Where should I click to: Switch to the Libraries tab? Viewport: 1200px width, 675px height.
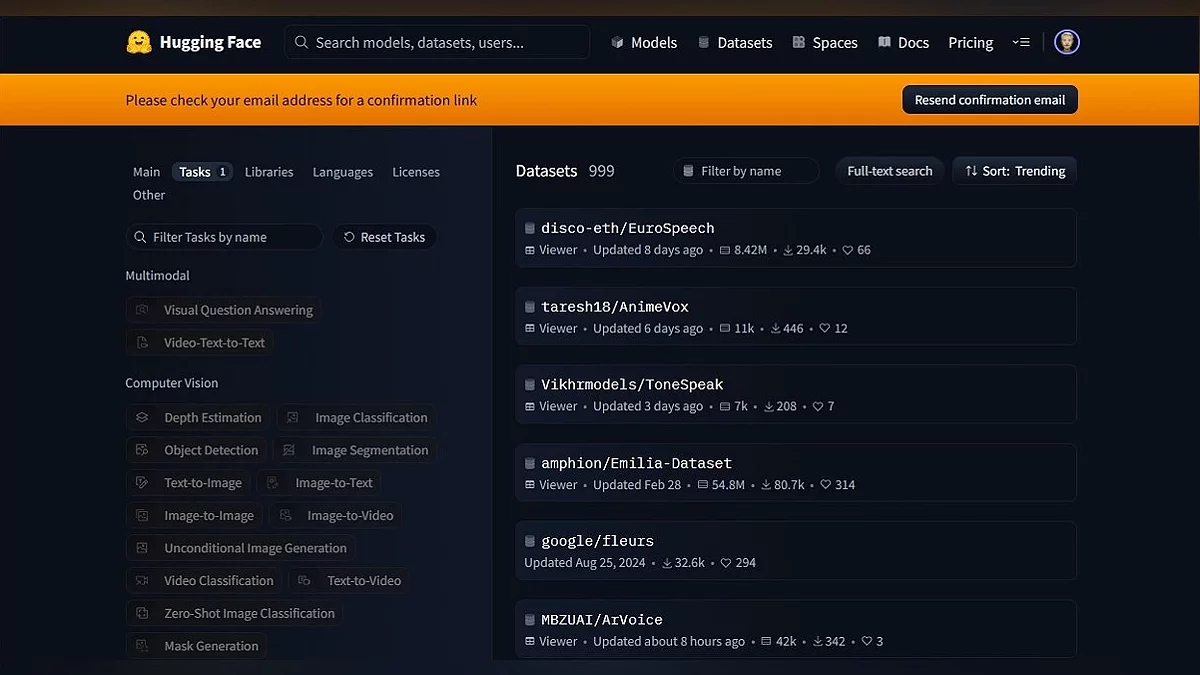point(269,172)
